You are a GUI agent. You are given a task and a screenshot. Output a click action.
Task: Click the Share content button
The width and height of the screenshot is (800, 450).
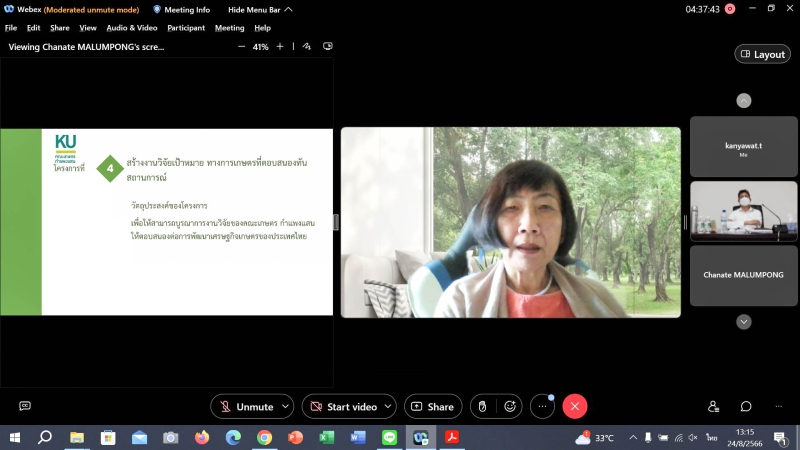[431, 407]
